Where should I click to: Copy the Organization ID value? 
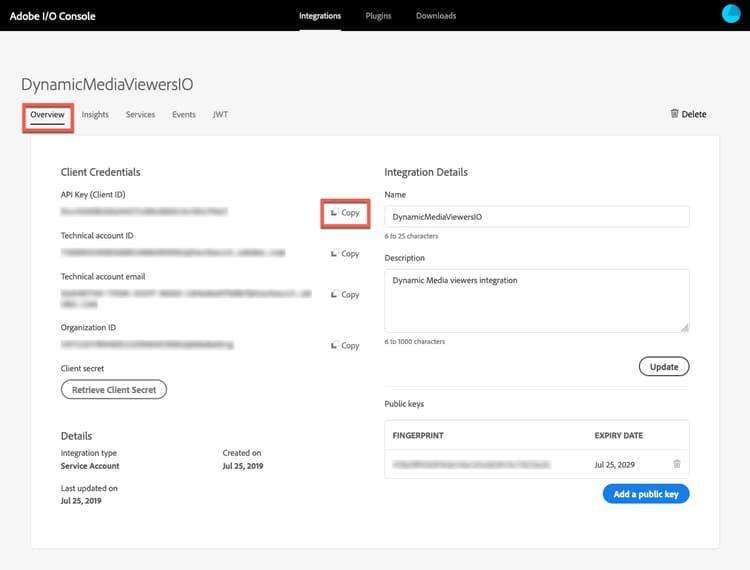pyautogui.click(x=345, y=346)
